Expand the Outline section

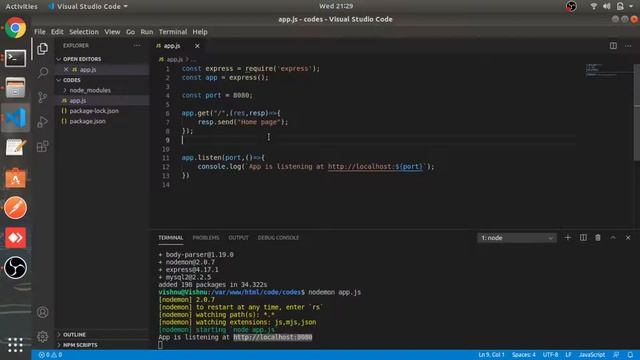click(x=102, y=335)
